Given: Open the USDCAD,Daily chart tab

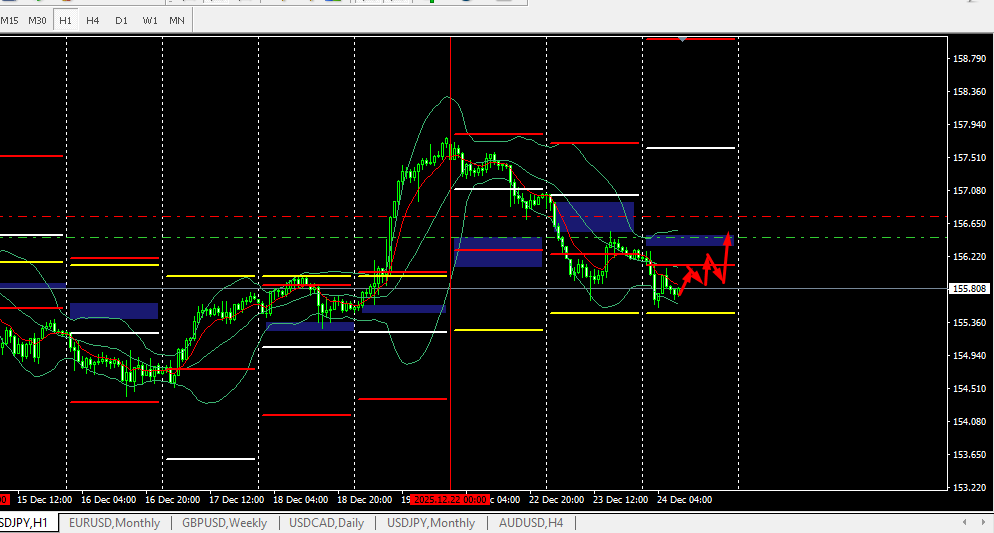Looking at the screenshot, I should (x=326, y=523).
